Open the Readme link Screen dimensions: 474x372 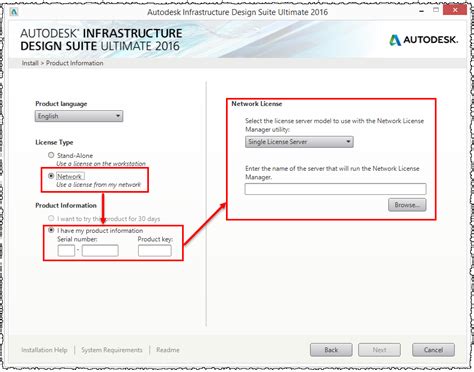168,350
